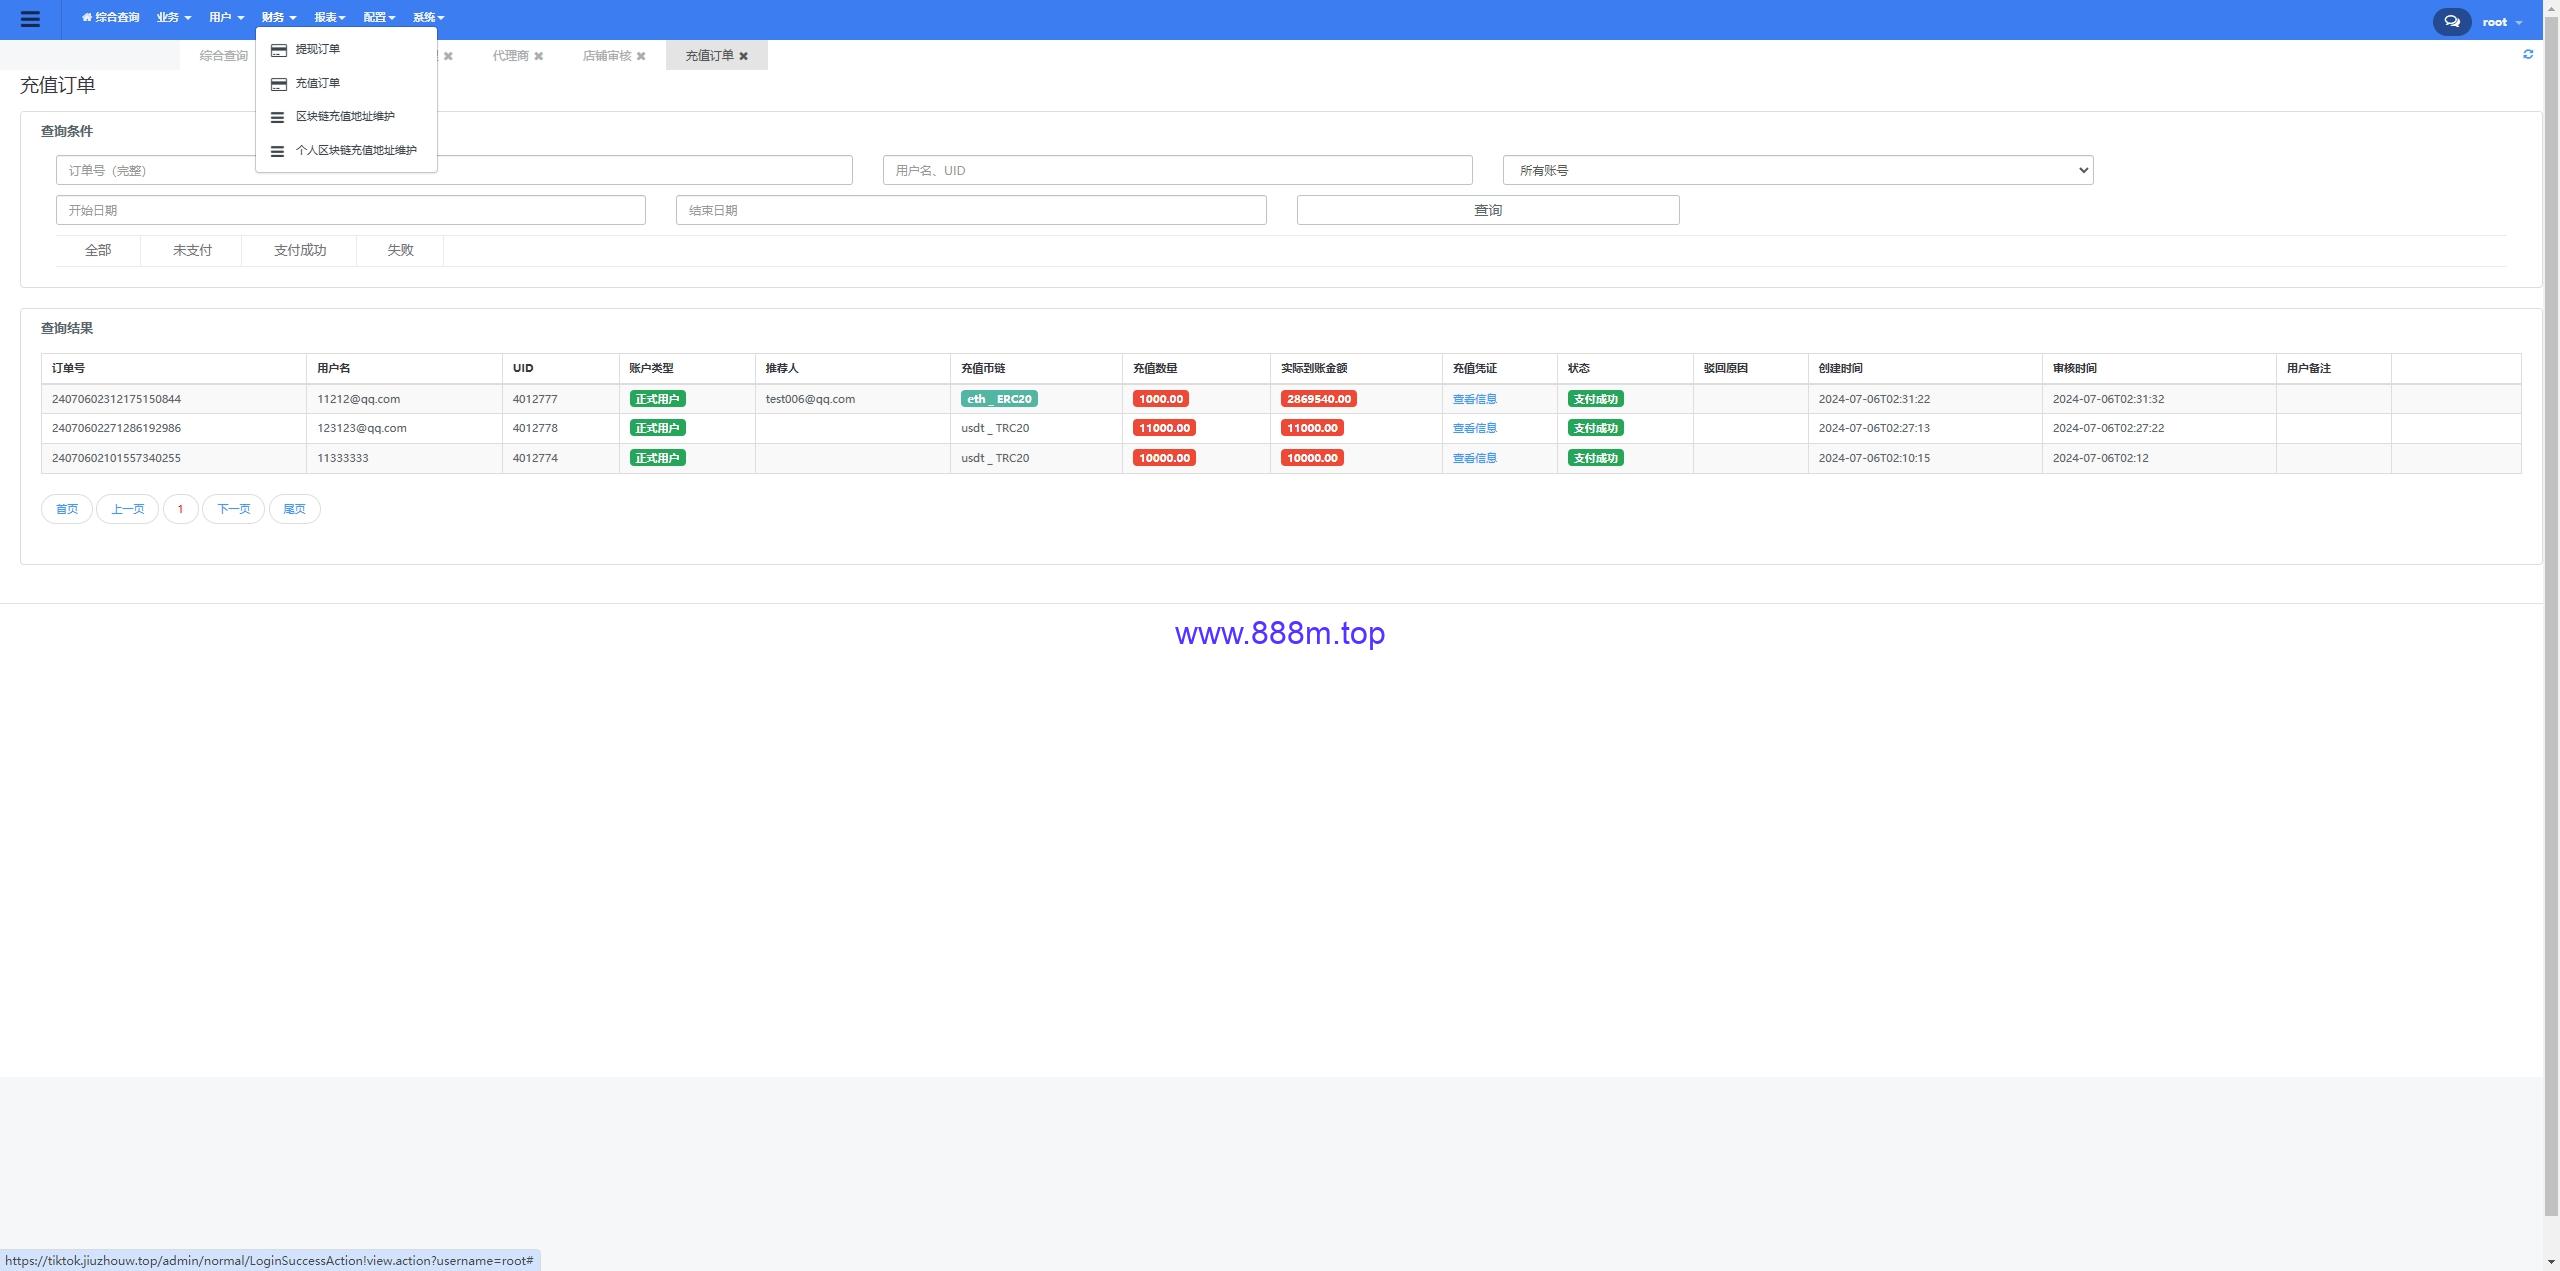Close the 店铺审核 tab
Viewport: 2560px width, 1271px height.
[x=641, y=56]
